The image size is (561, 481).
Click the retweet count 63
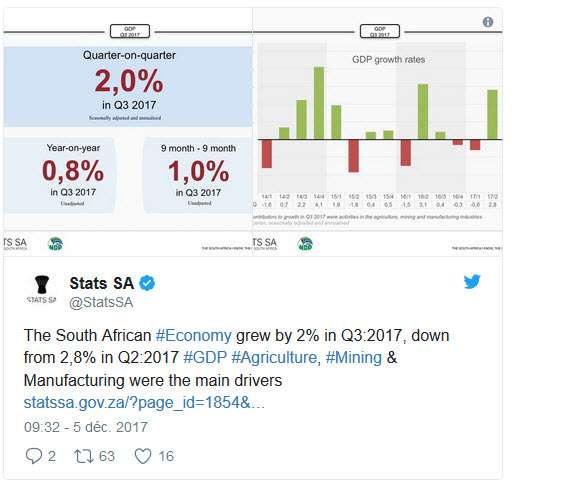click(107, 456)
